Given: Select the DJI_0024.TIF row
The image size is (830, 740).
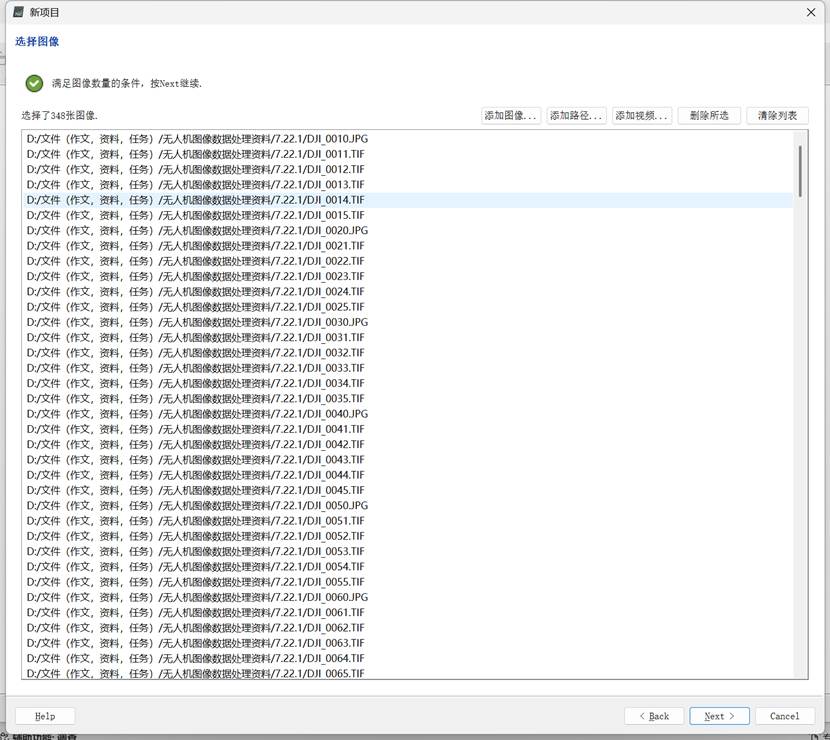Looking at the screenshot, I should pos(409,292).
